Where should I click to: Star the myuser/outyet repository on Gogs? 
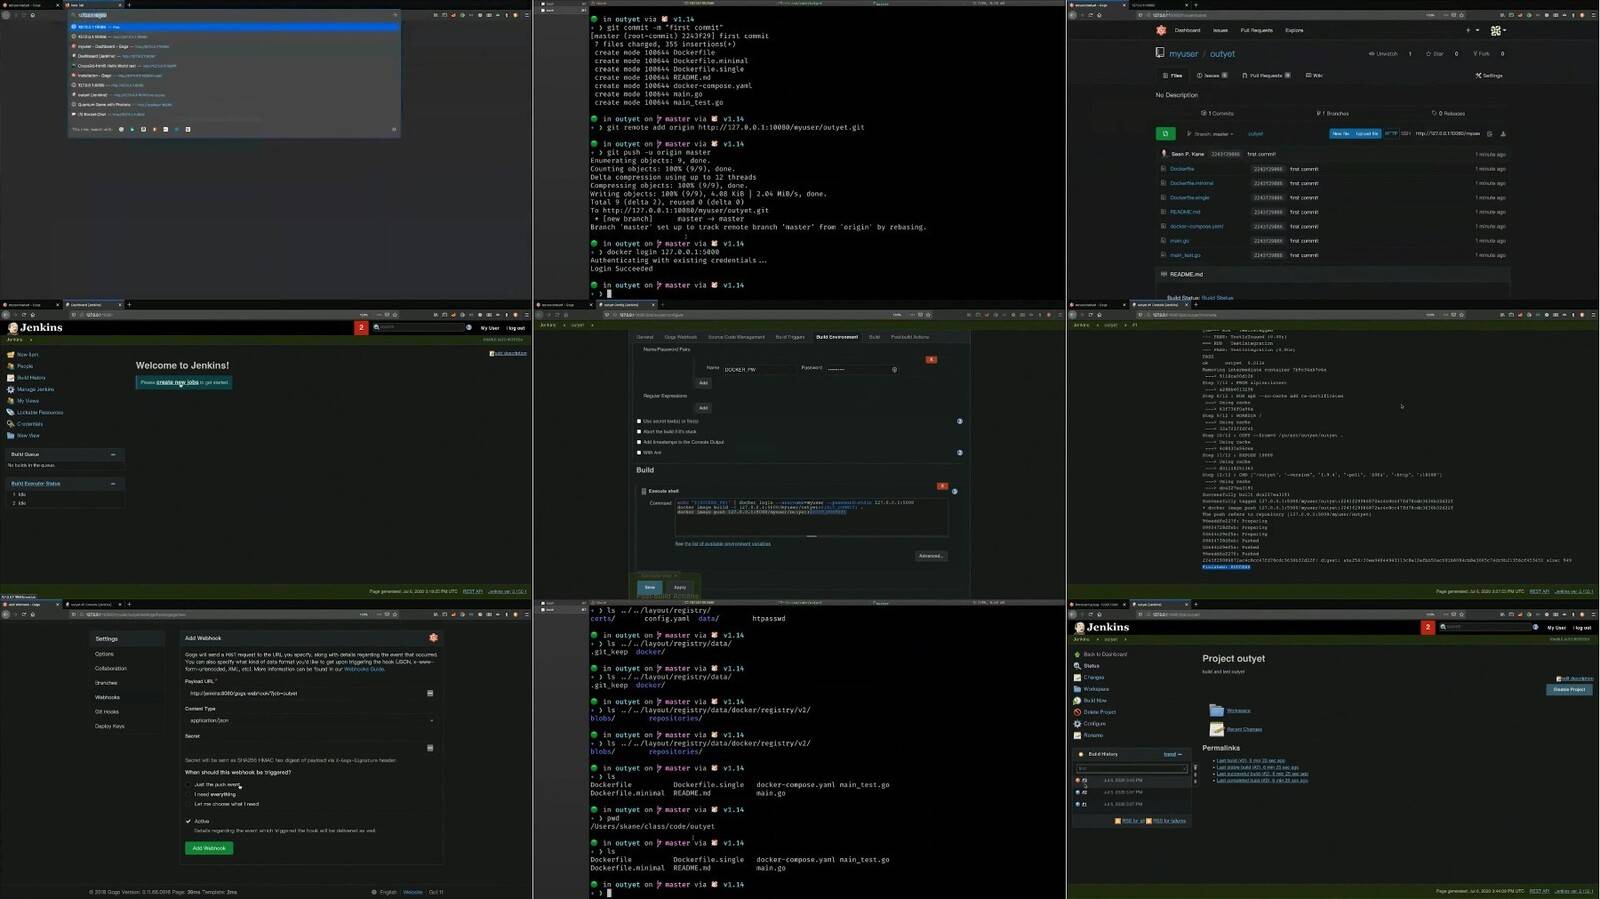tap(1435, 54)
